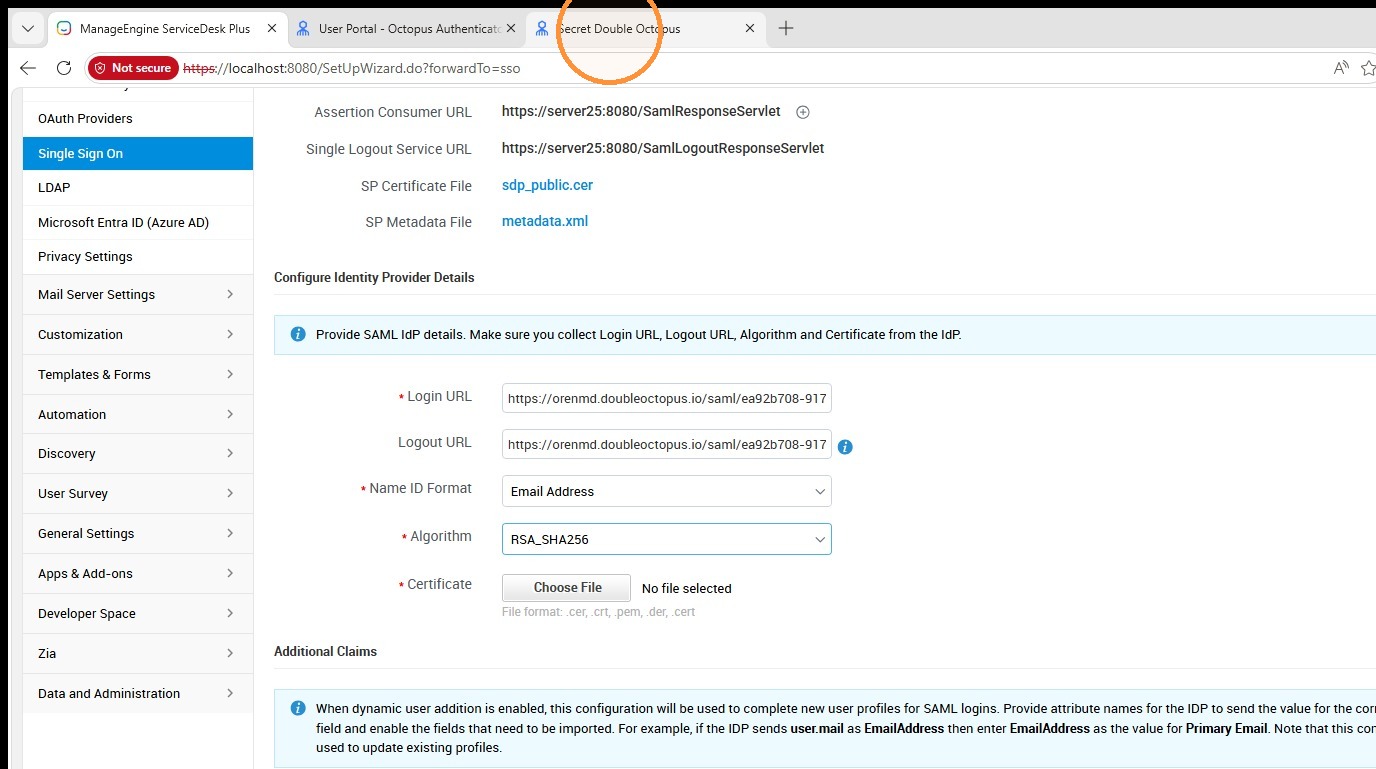Expand Templates & Forms section
Image resolution: width=1376 pixels, height=769 pixels.
138,375
